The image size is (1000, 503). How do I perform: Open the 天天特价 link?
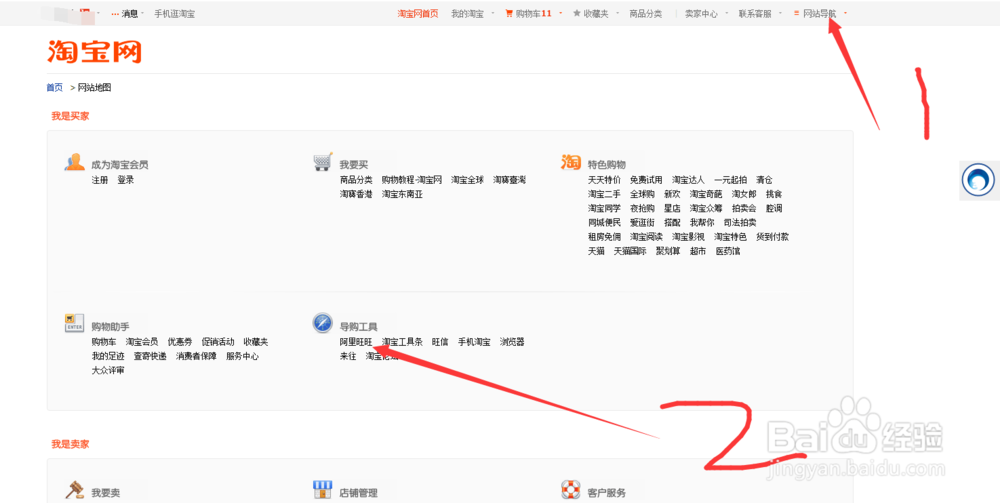[x=604, y=180]
